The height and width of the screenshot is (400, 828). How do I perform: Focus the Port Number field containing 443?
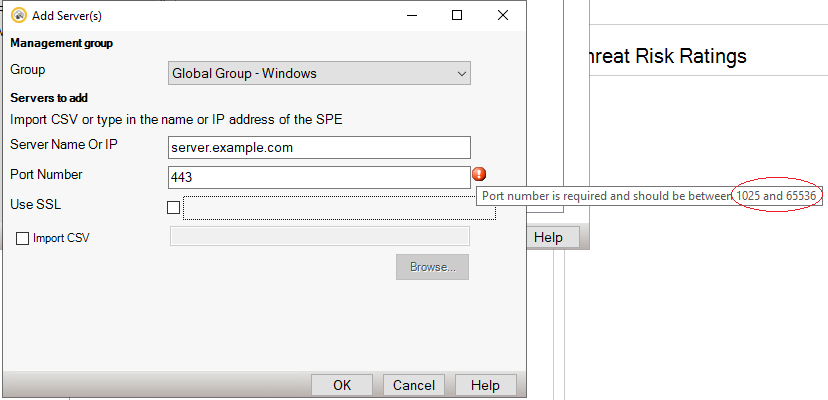tap(320, 177)
